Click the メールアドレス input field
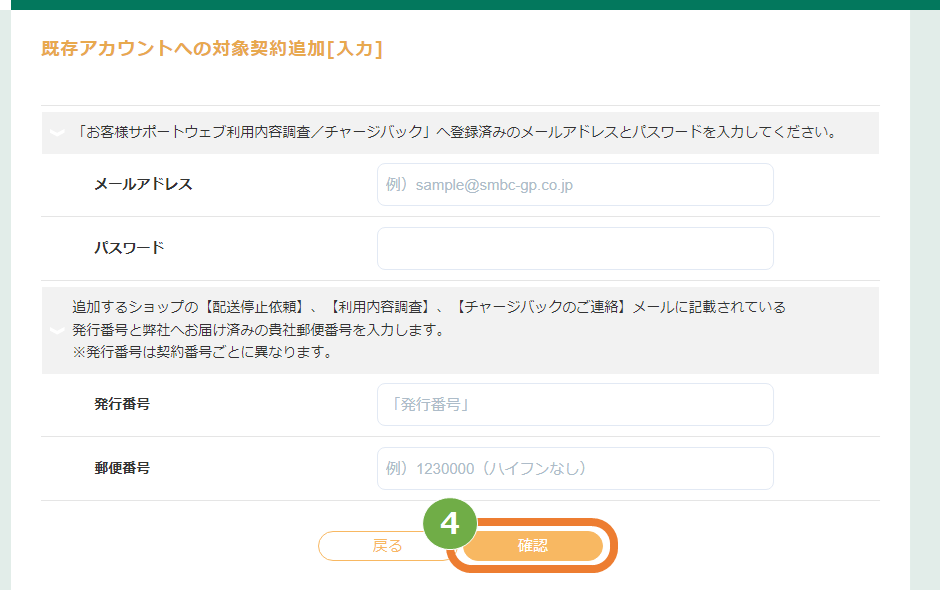 575,185
